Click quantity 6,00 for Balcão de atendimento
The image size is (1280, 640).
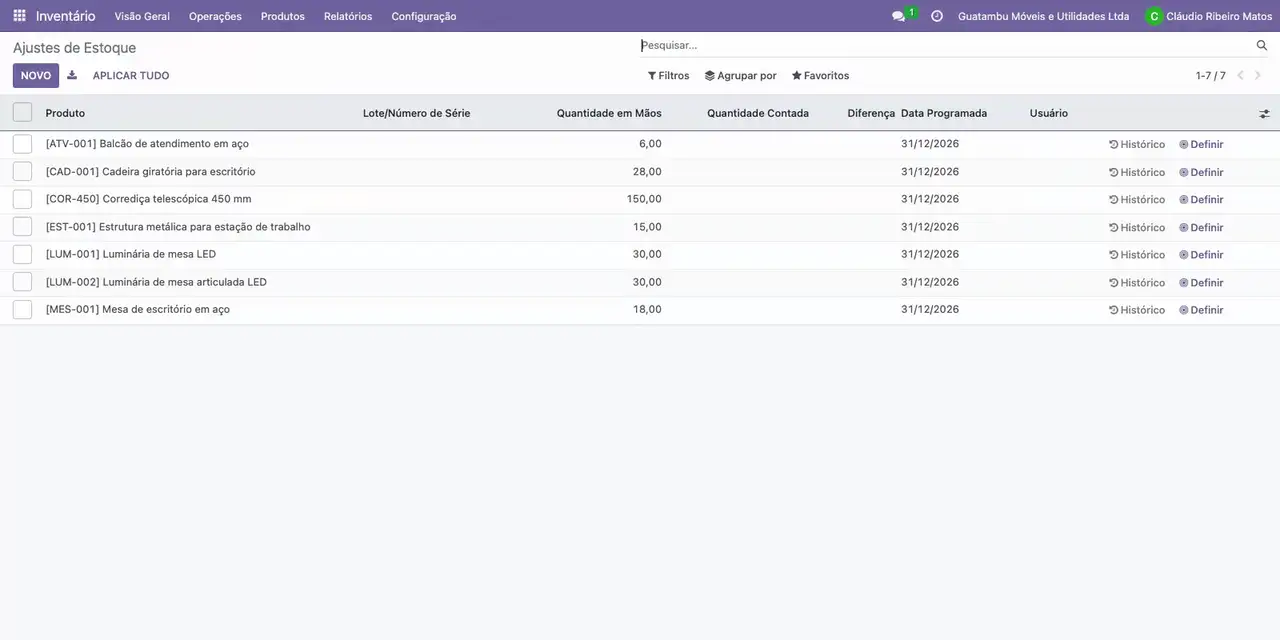pyautogui.click(x=650, y=144)
